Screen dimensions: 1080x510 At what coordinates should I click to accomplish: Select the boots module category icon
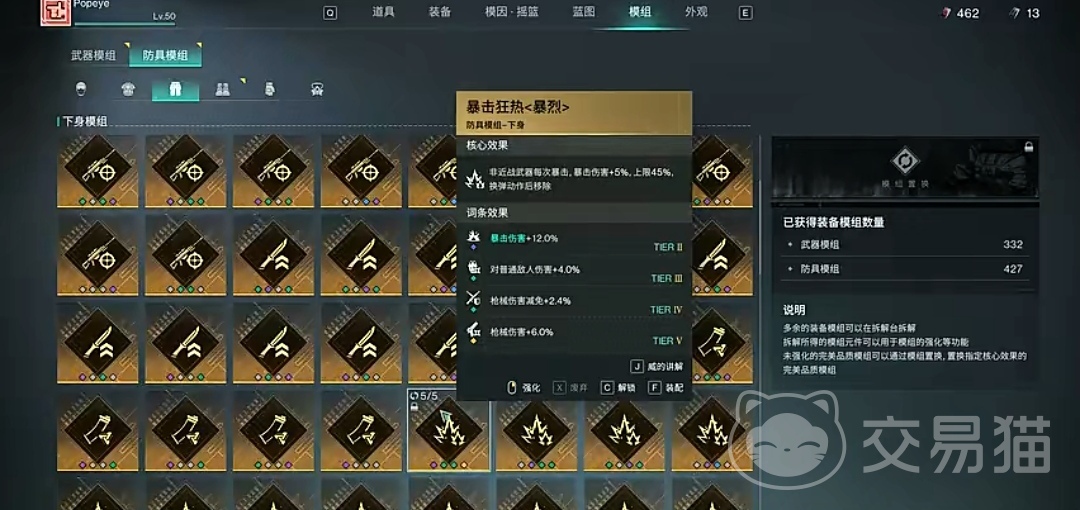click(x=222, y=90)
